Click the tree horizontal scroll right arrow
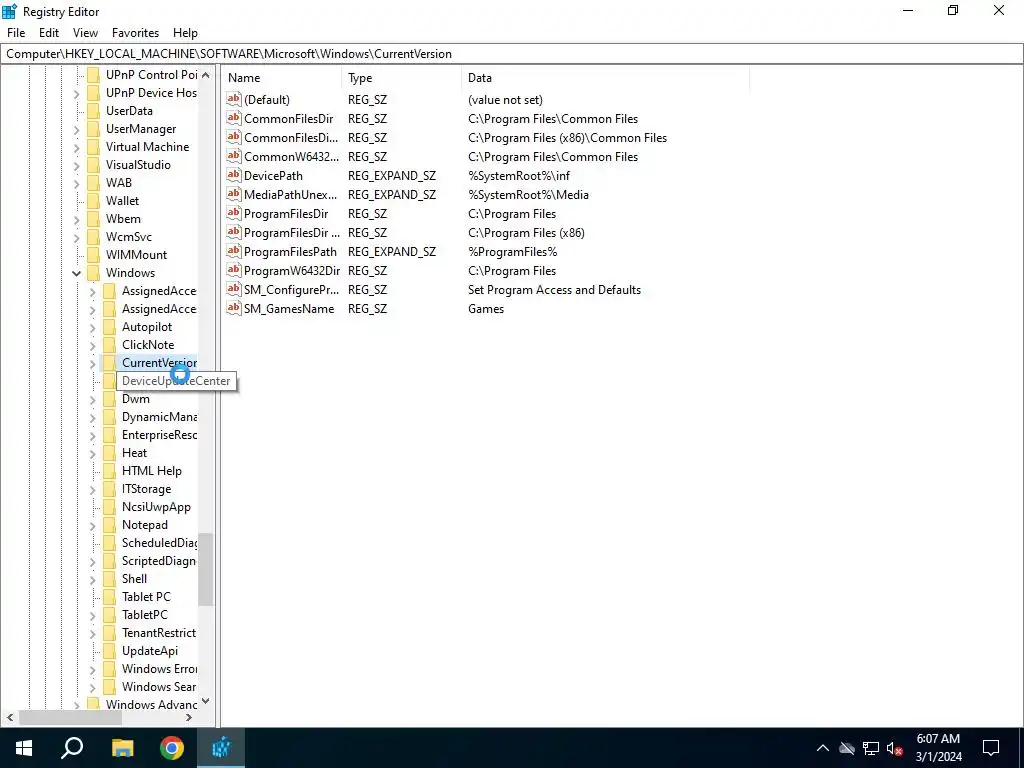 (x=189, y=717)
